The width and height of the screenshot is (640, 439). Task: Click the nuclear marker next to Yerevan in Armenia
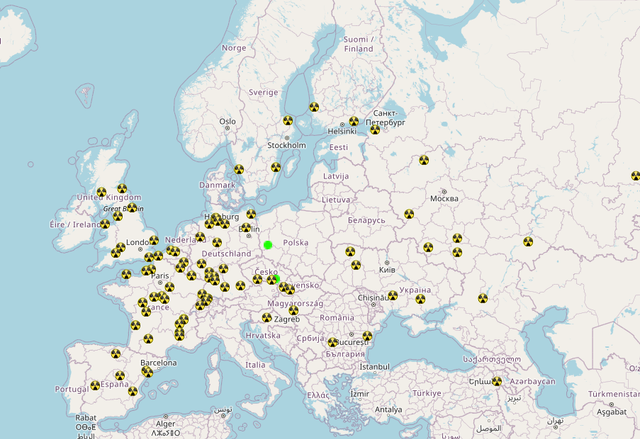pos(497,381)
